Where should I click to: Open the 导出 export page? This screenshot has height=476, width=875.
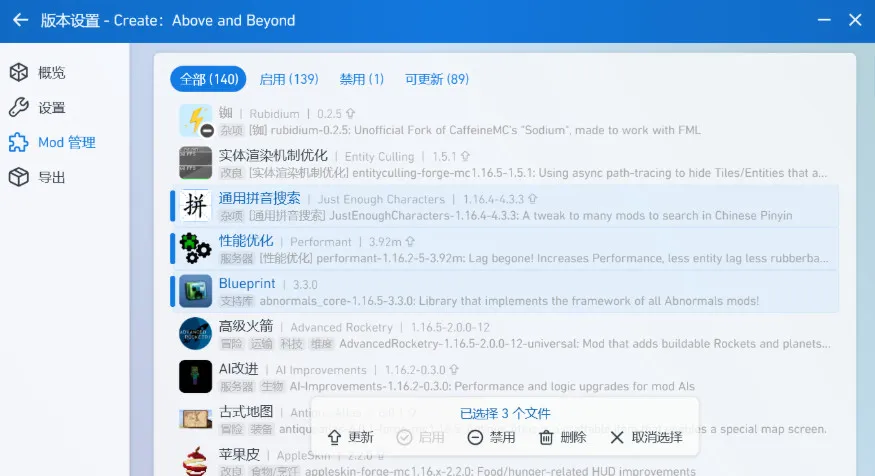click(x=50, y=178)
